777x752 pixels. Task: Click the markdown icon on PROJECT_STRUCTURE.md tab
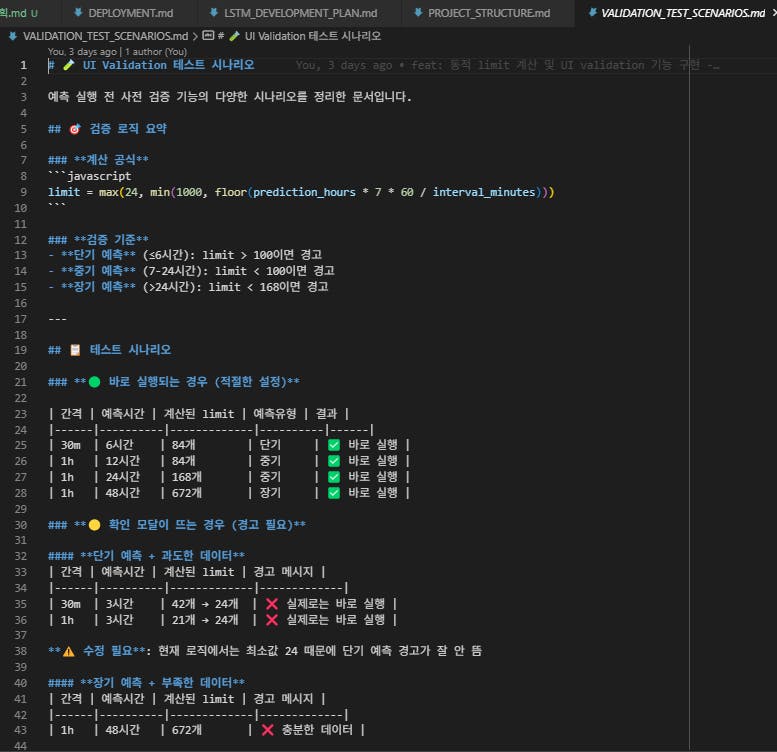418,13
